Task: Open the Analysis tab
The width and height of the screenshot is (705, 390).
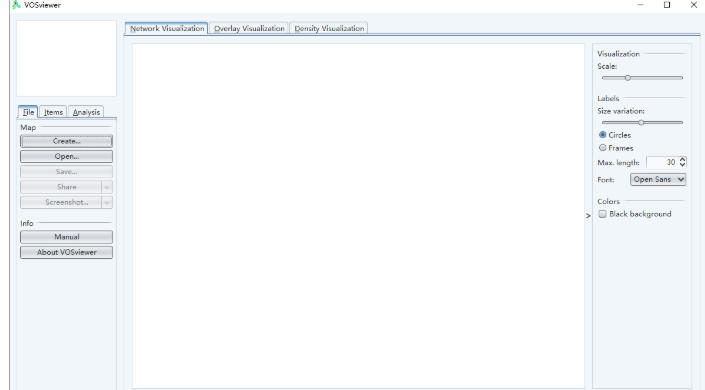Action: [86, 112]
